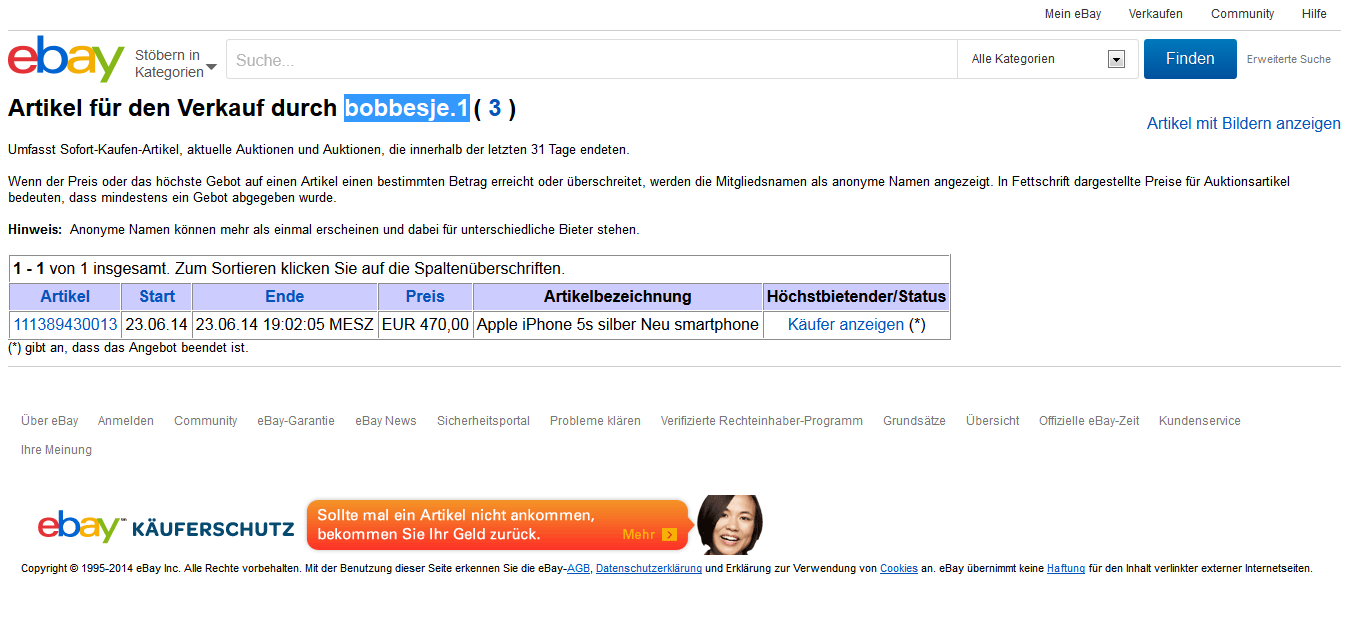The height and width of the screenshot is (627, 1349).
Task: Select Apple iPhone 5s silber description
Action: 618,325
